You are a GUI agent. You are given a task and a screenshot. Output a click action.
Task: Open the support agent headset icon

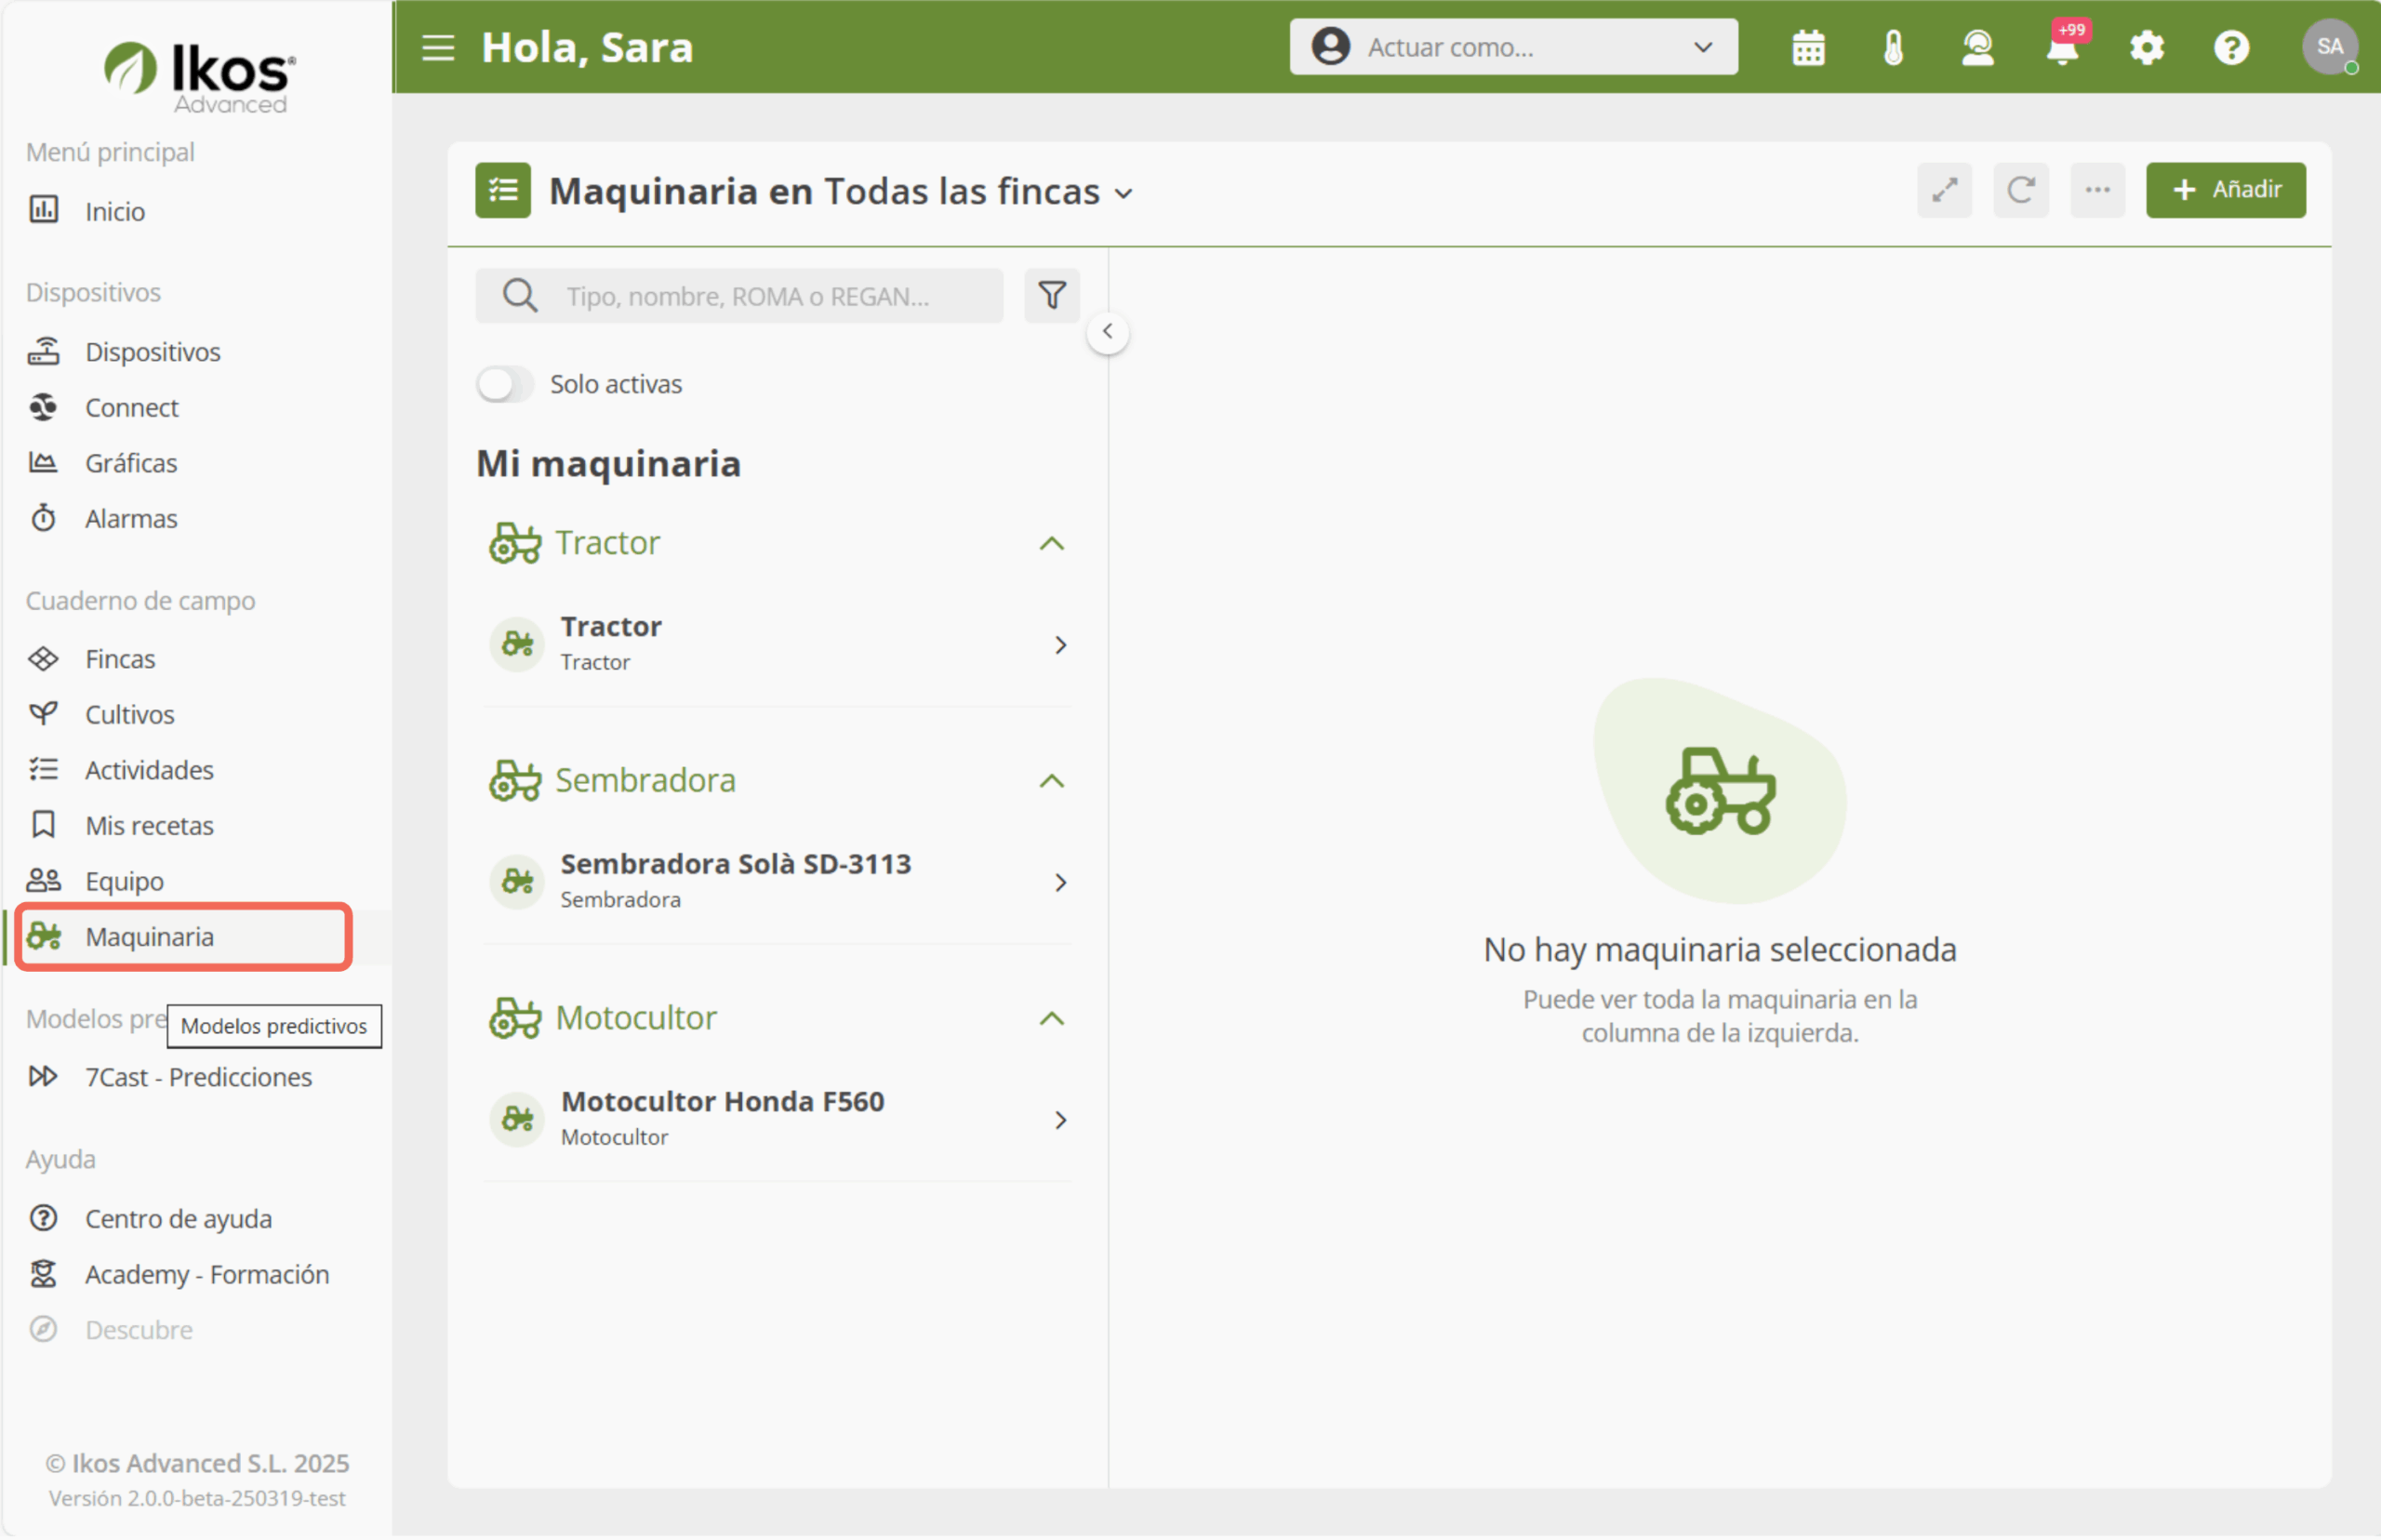pos(1977,47)
